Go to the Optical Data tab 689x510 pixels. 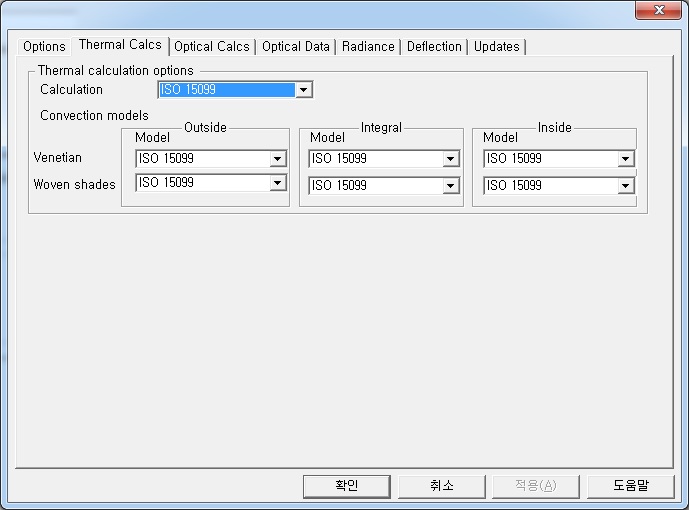click(296, 46)
